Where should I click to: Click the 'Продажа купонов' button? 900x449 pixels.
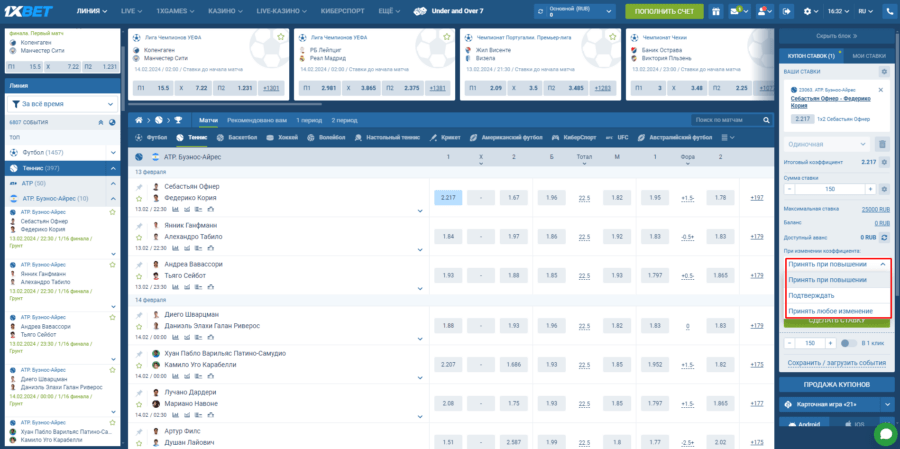point(836,384)
